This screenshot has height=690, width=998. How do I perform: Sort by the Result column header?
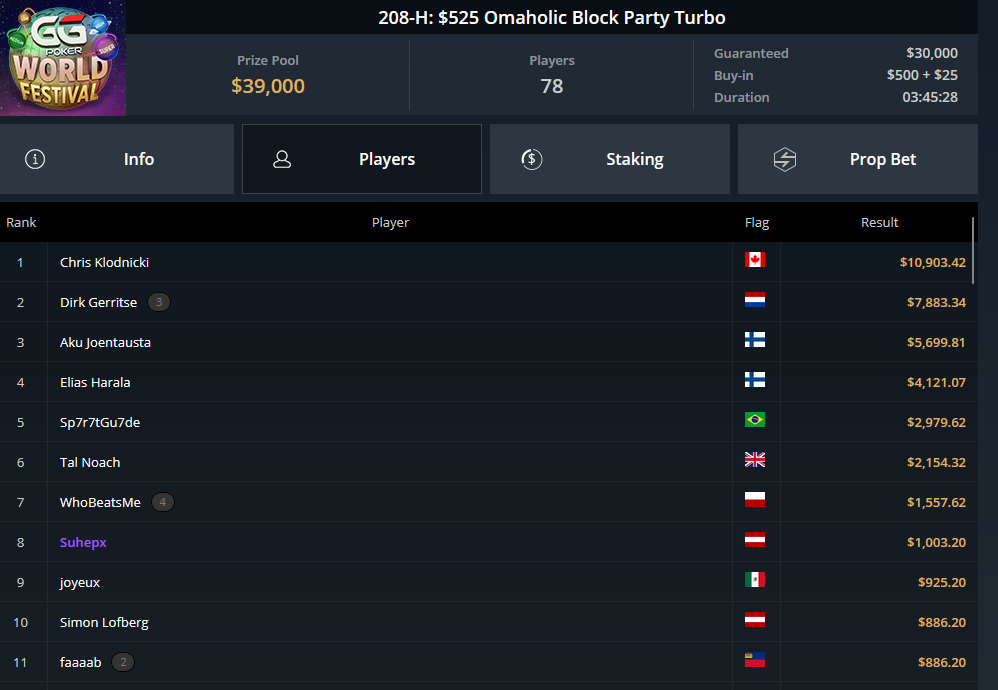click(880, 222)
